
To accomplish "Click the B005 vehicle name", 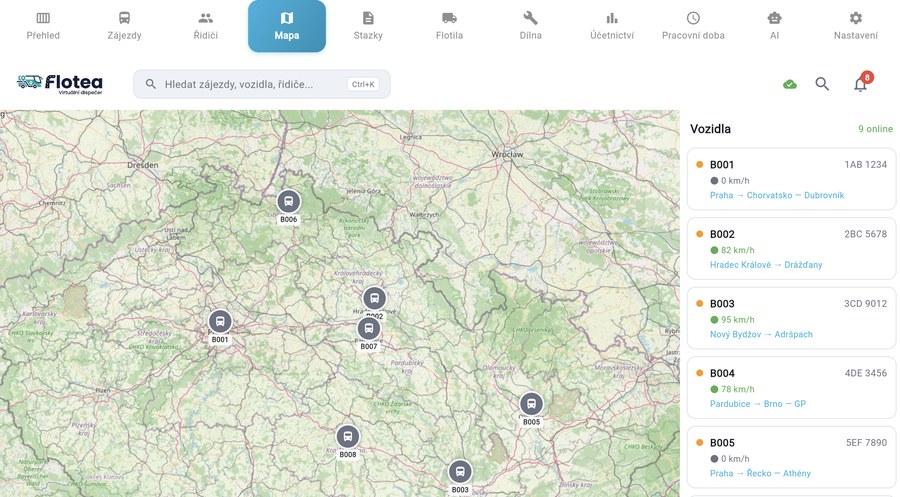I will tap(722, 442).
